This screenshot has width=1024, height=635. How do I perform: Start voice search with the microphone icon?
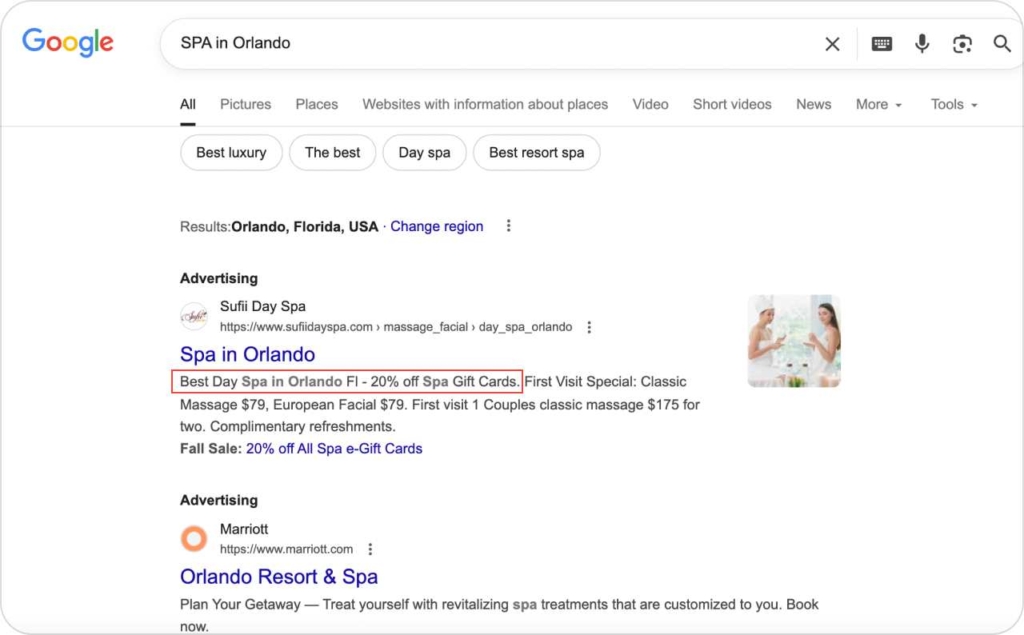pyautogui.click(x=921, y=43)
